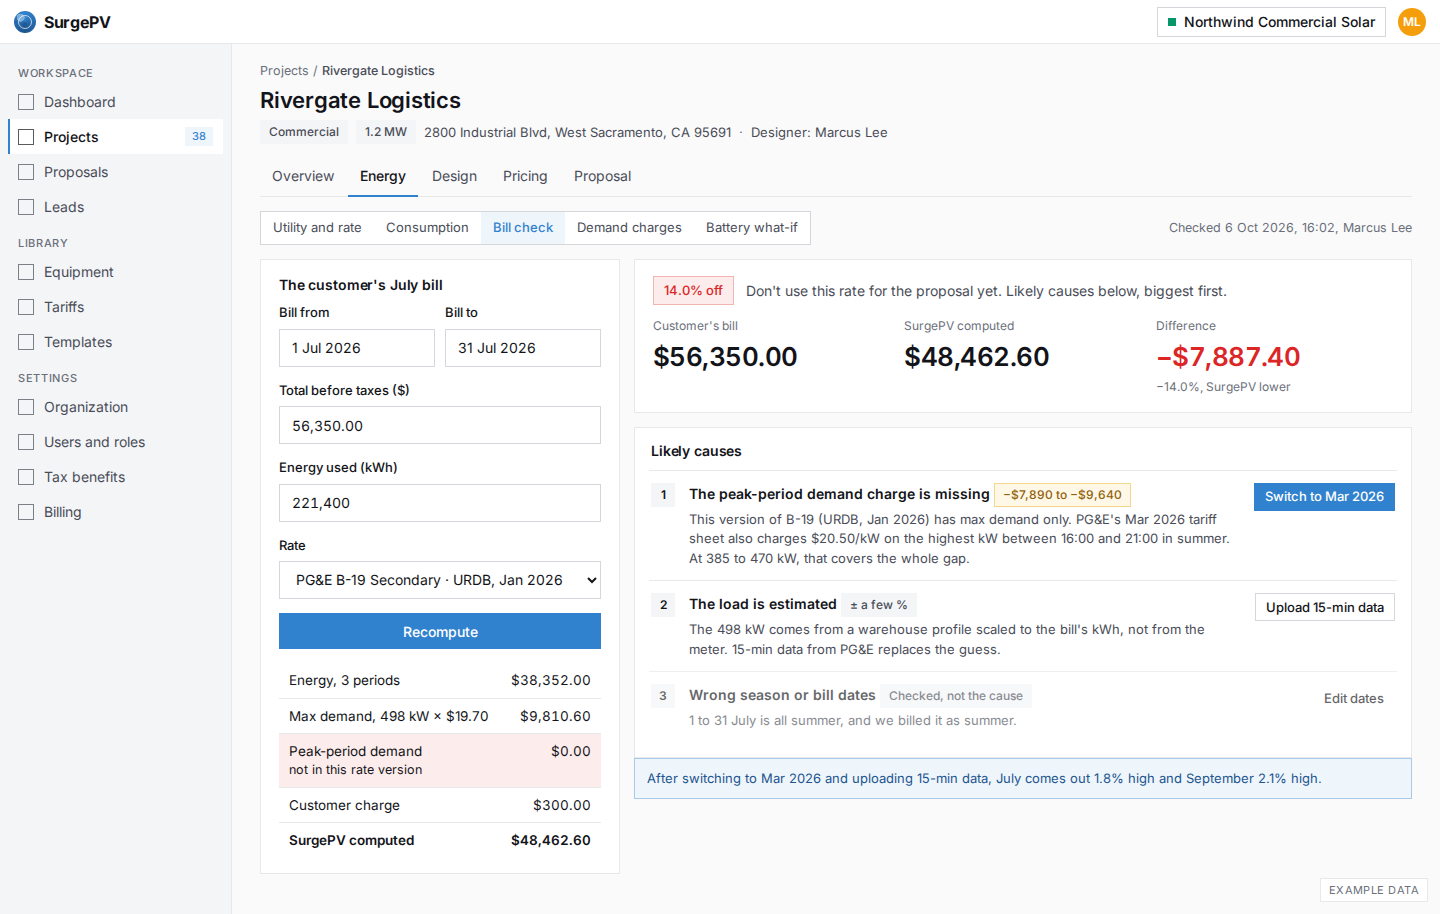Click the Peak-period demand row's $0.00 amount

click(571, 751)
